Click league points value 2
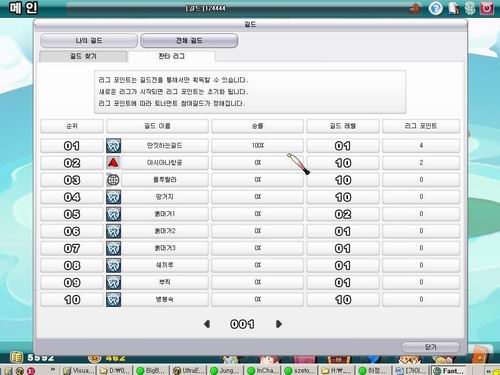 [421, 163]
